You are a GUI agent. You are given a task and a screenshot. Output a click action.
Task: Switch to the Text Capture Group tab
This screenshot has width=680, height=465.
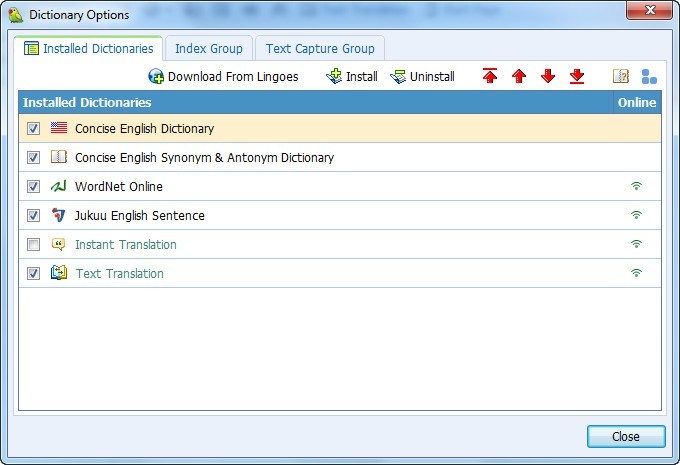(320, 48)
